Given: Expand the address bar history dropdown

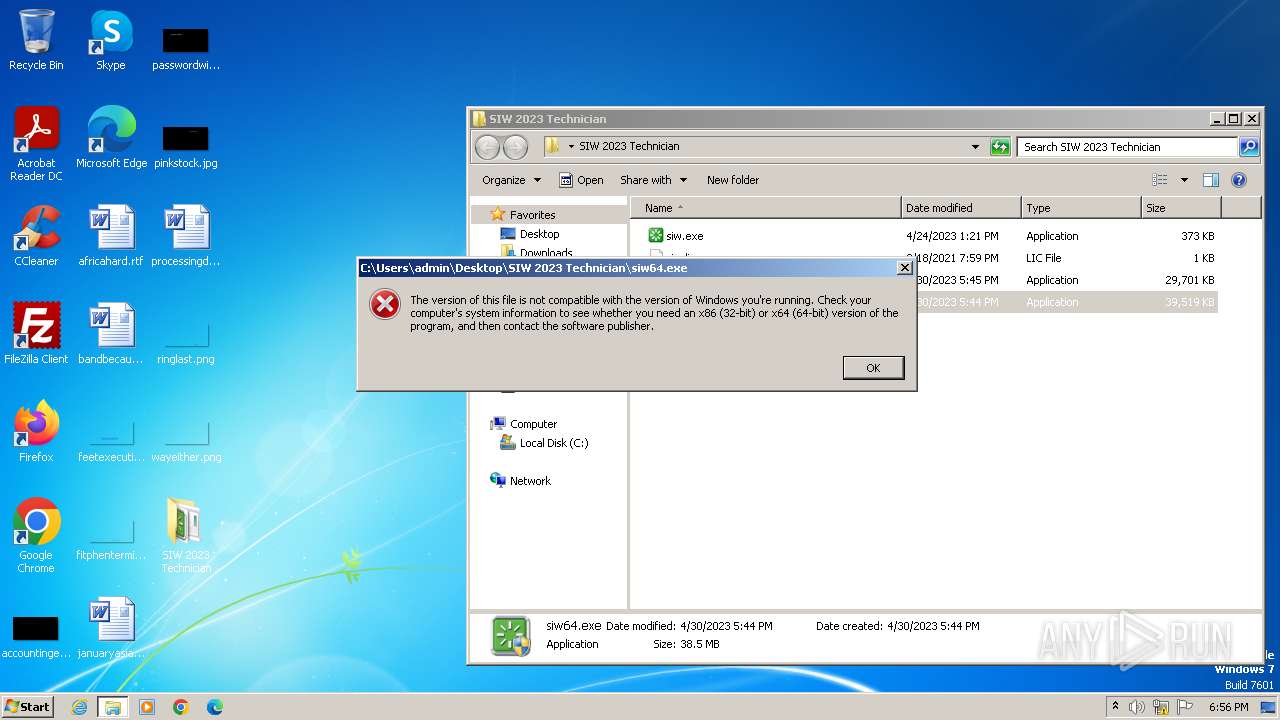Looking at the screenshot, I should pos(975,147).
